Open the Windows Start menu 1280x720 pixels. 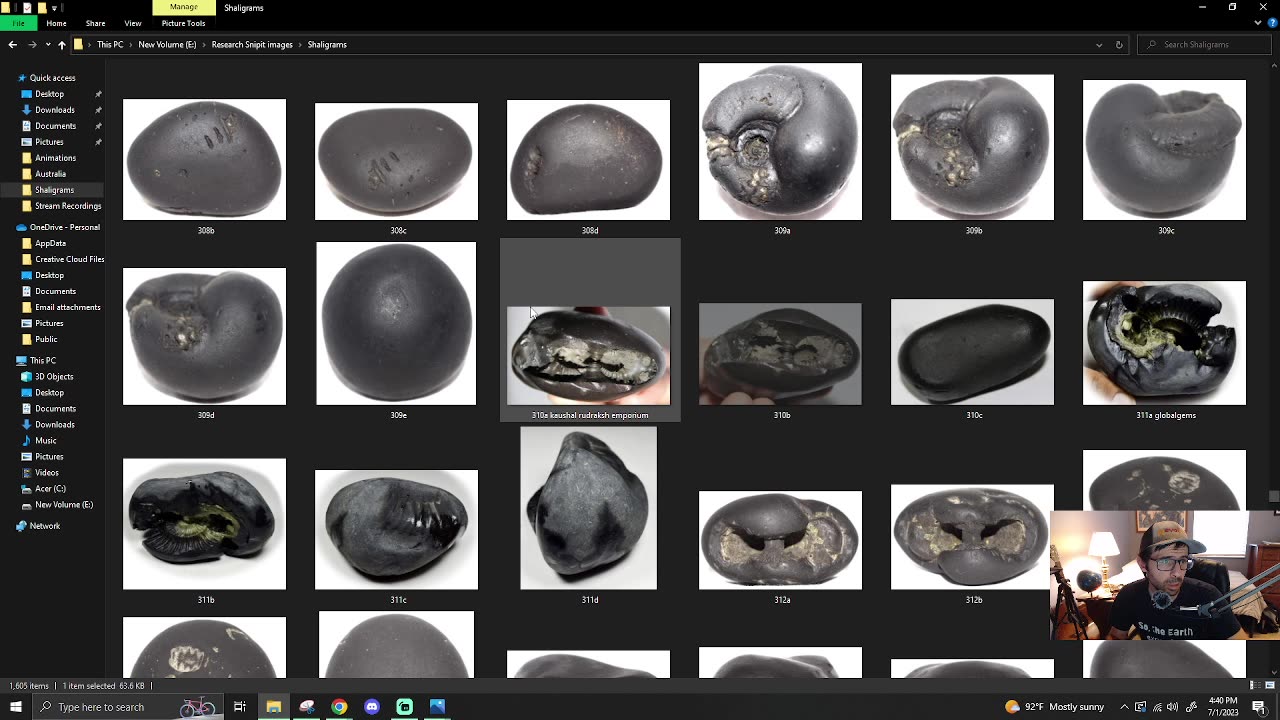tap(15, 707)
